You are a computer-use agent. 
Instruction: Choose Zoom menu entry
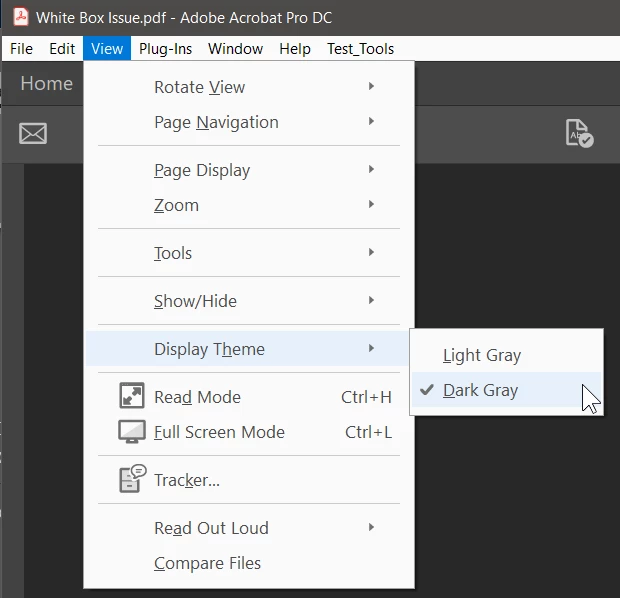(x=249, y=205)
